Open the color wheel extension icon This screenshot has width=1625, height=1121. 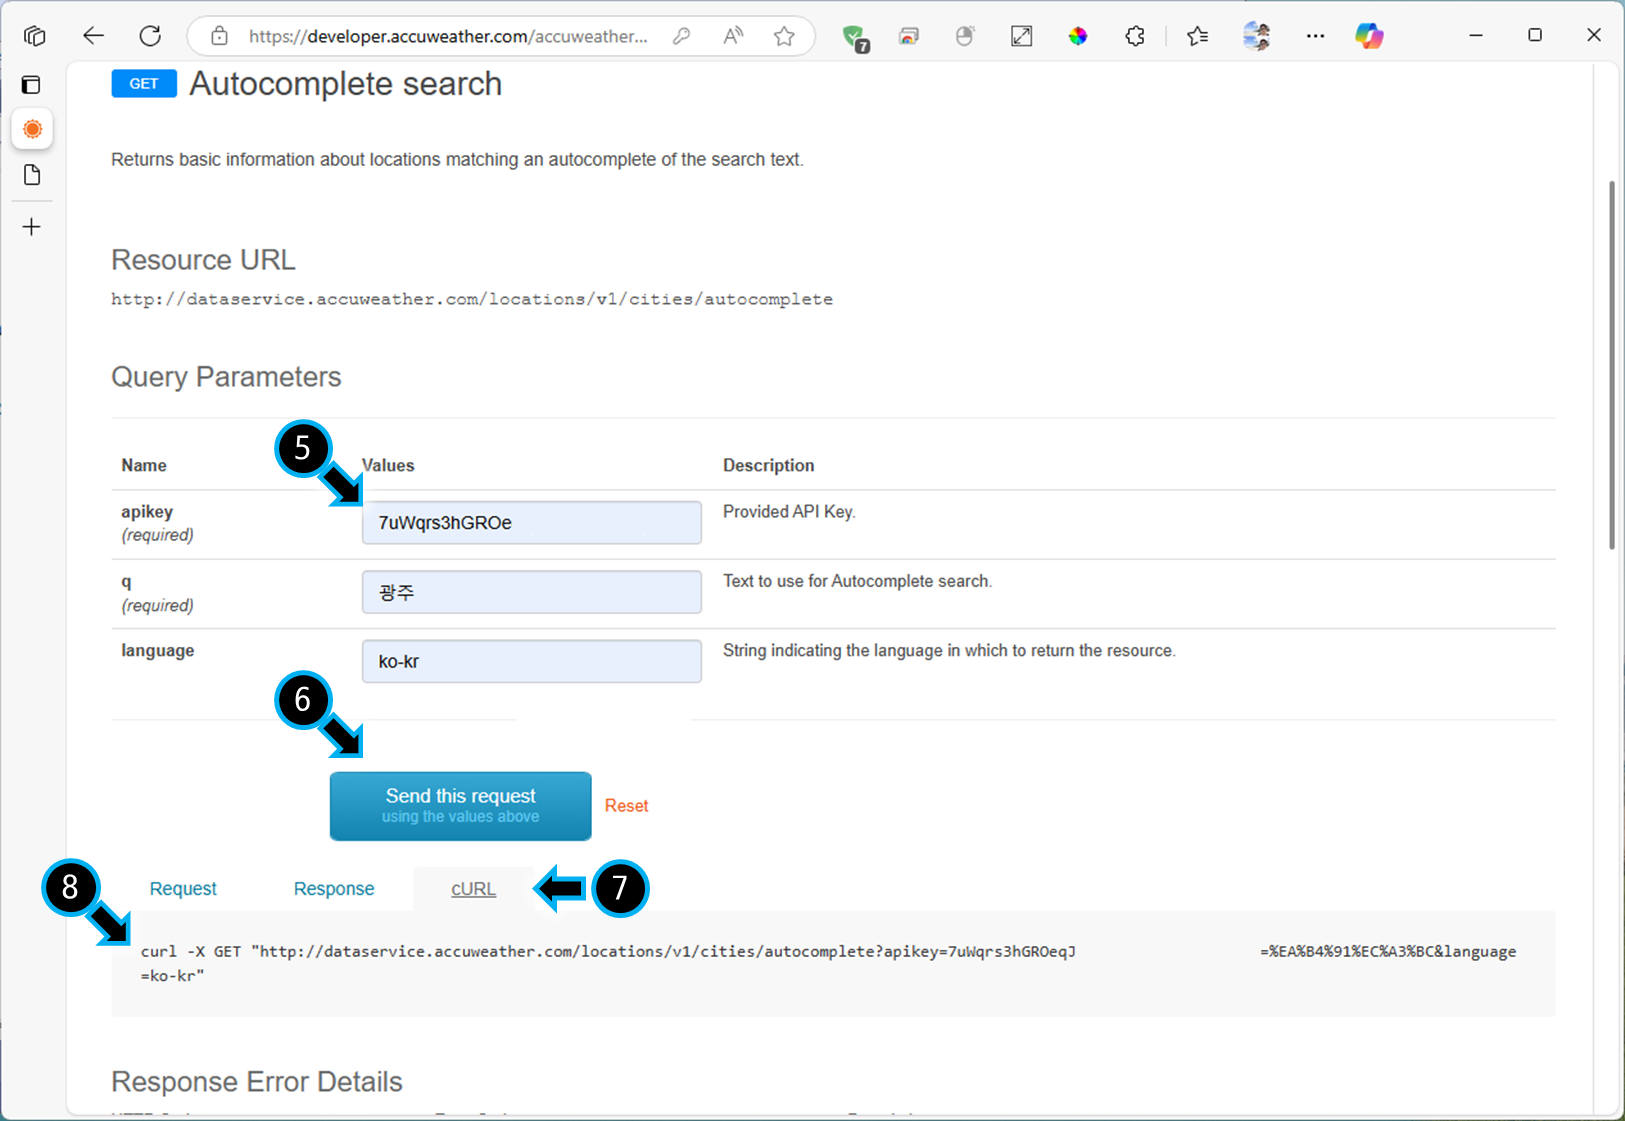pyautogui.click(x=1078, y=36)
